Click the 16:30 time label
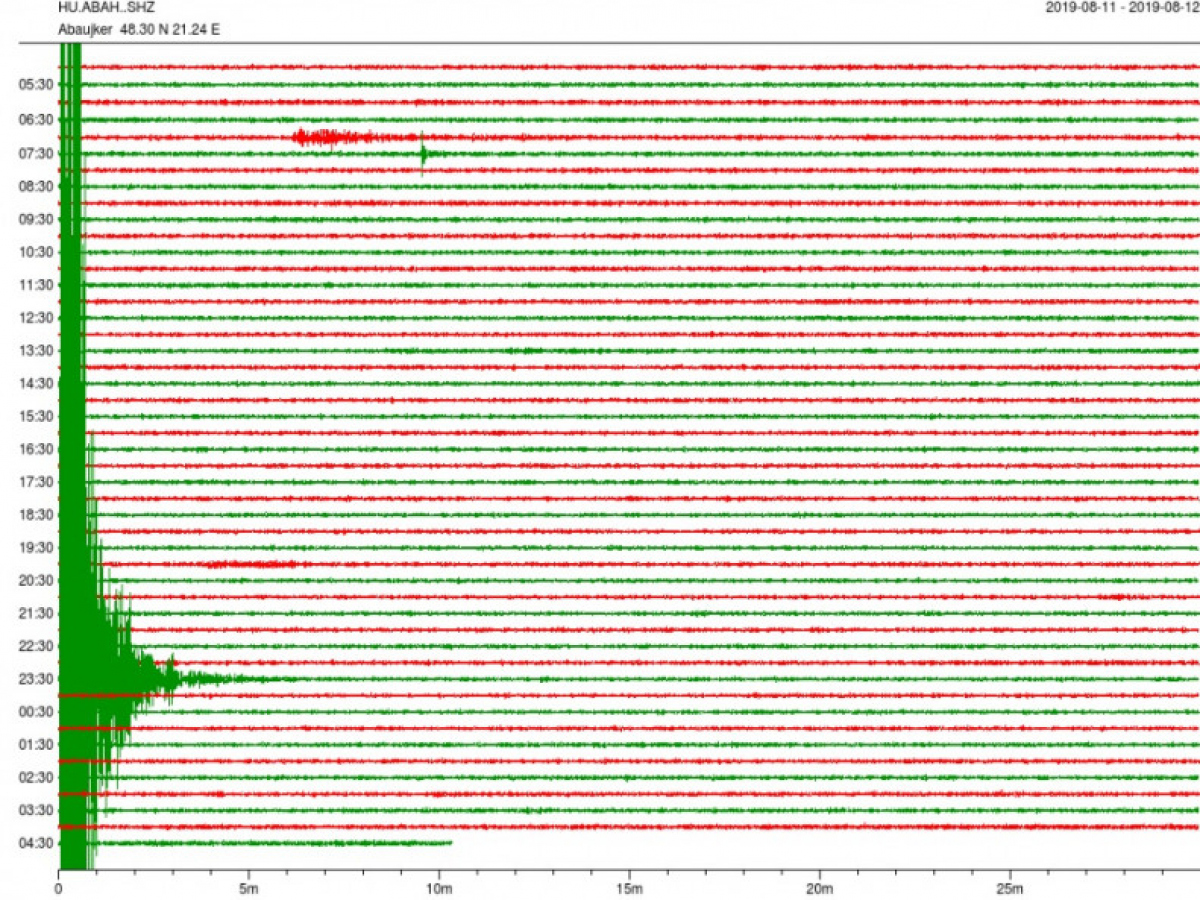The image size is (1200, 900). 36,450
